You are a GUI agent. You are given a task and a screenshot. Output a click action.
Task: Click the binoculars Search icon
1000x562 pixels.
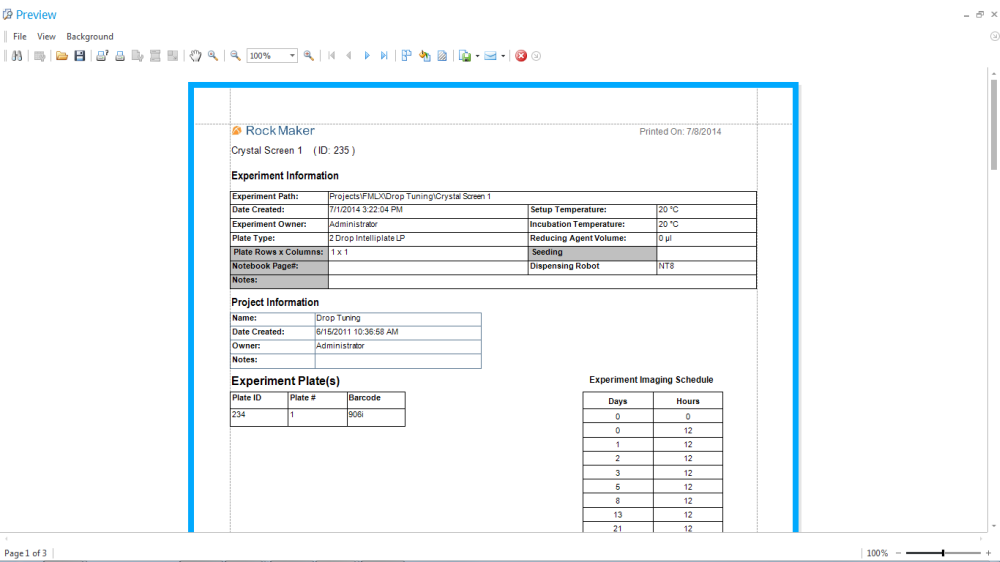pyautogui.click(x=17, y=56)
